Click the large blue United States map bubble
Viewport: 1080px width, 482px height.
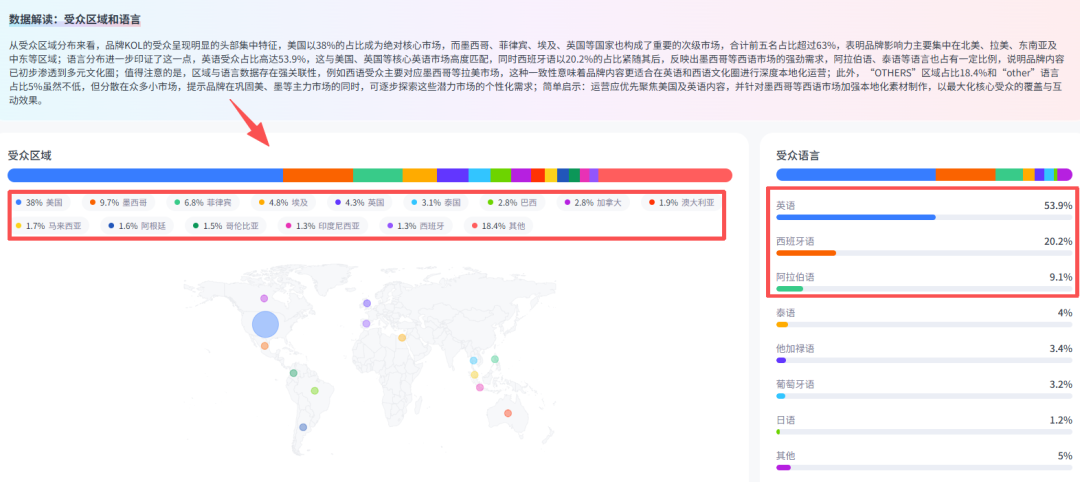pos(265,324)
